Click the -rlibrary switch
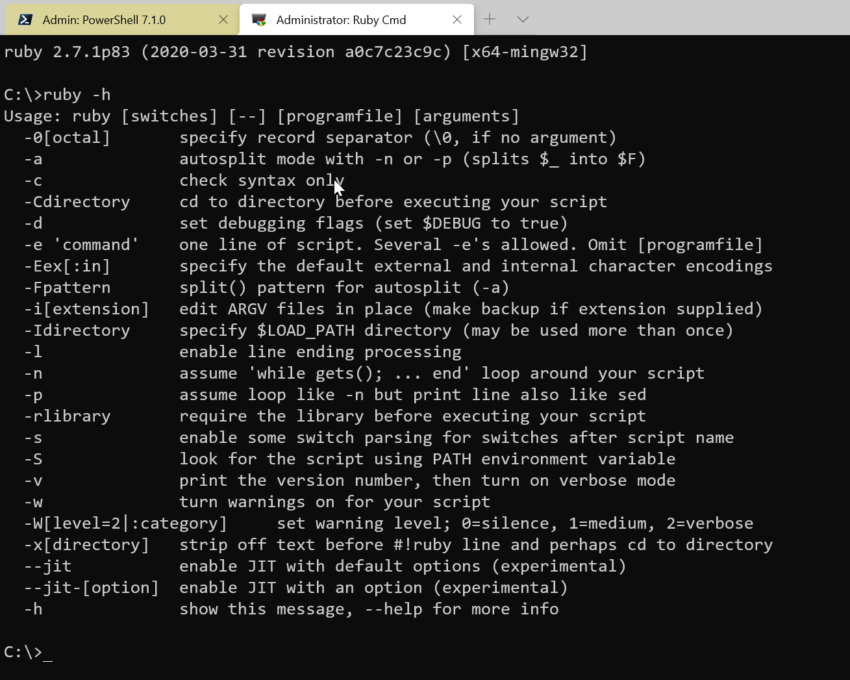The image size is (850, 680). coord(67,416)
